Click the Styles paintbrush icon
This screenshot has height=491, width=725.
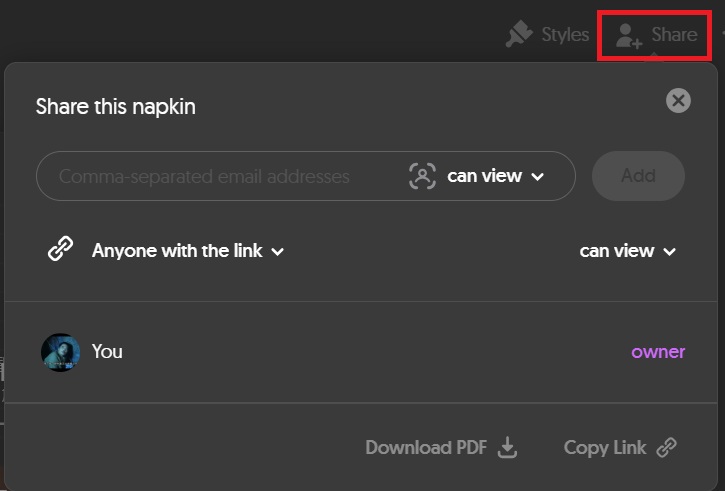click(x=519, y=35)
